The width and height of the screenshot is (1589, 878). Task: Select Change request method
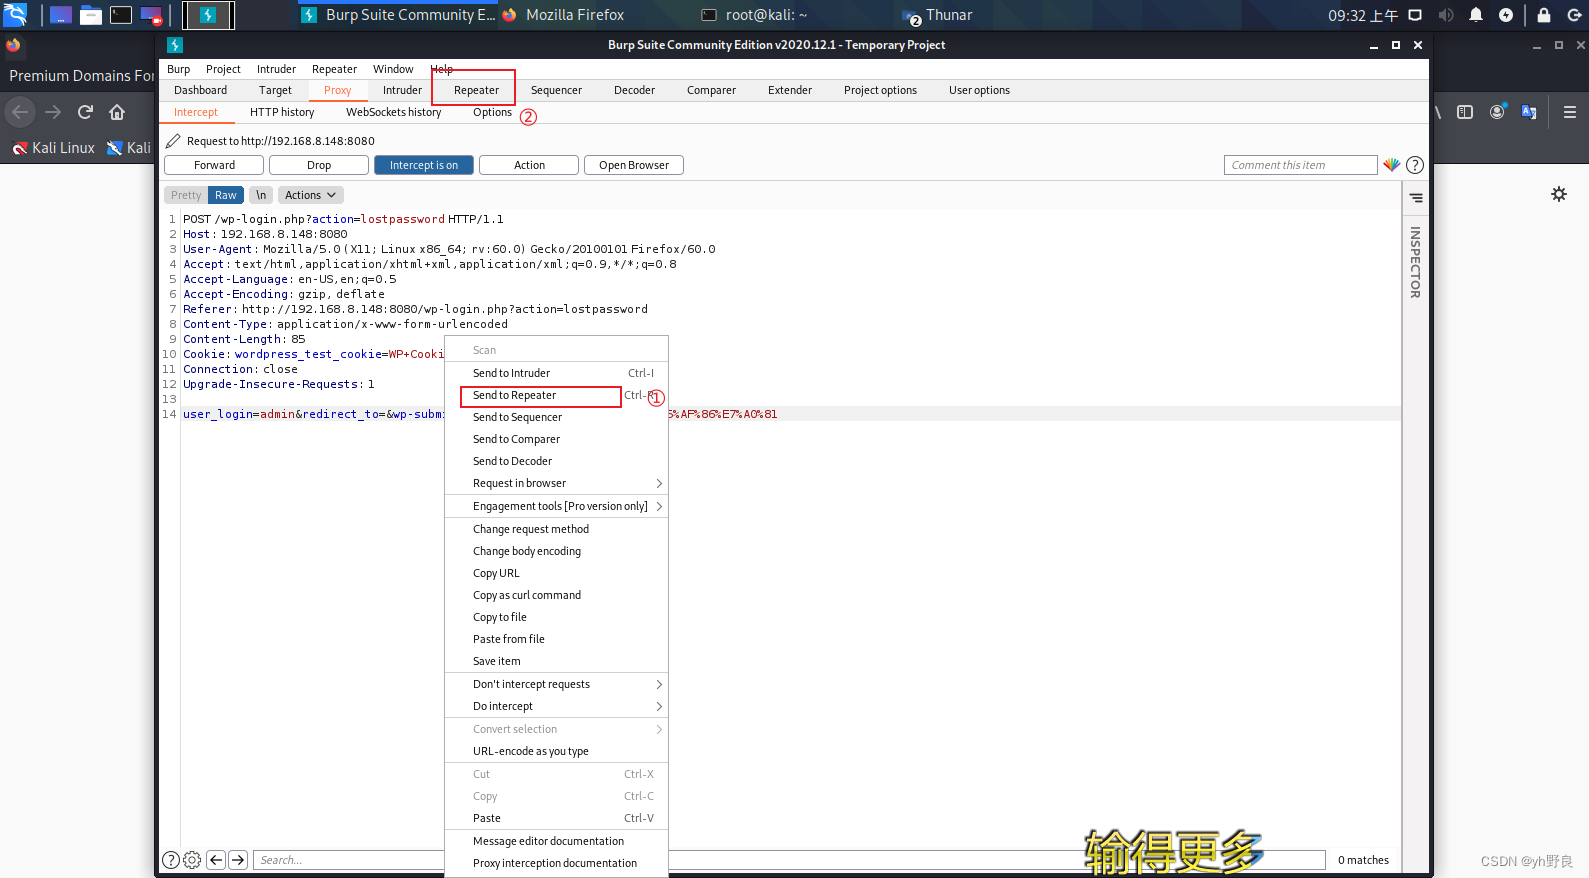pos(556,529)
